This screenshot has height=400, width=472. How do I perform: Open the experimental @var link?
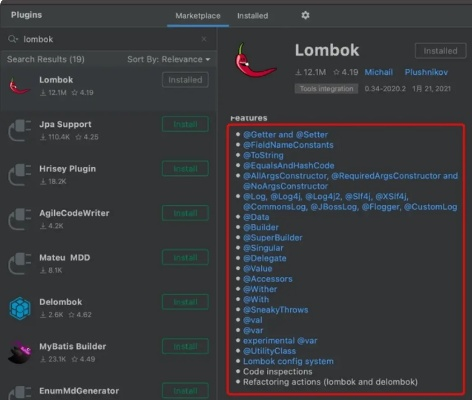pos(280,341)
